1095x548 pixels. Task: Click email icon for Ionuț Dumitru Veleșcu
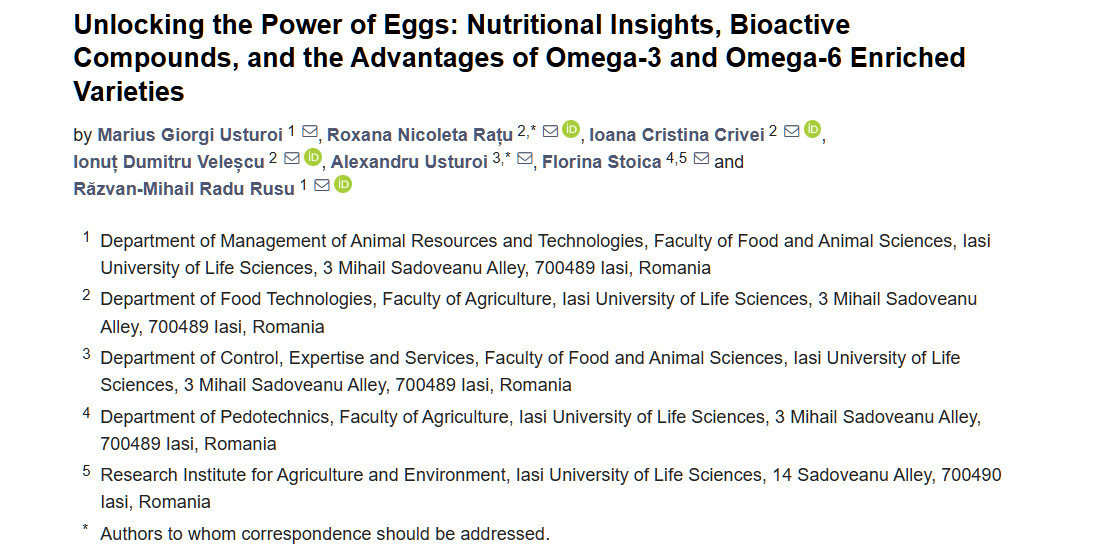coord(292,159)
